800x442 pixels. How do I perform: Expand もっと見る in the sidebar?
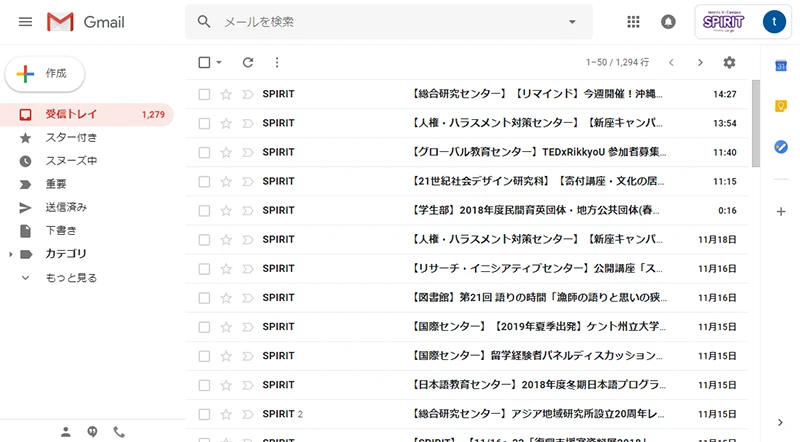click(x=70, y=278)
